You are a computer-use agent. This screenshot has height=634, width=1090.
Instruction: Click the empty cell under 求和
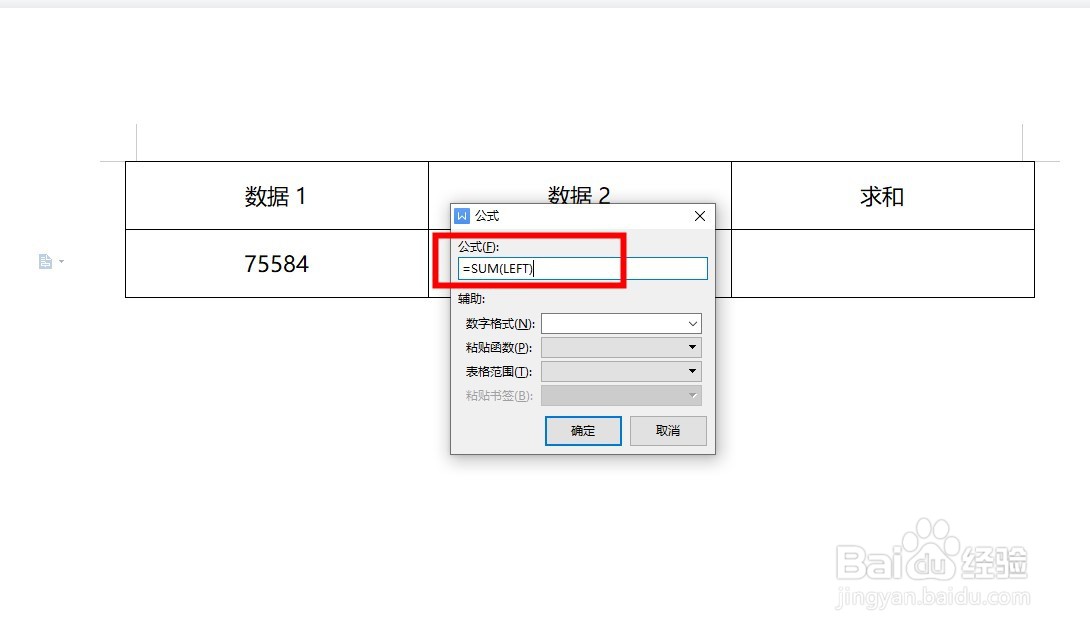(x=883, y=263)
